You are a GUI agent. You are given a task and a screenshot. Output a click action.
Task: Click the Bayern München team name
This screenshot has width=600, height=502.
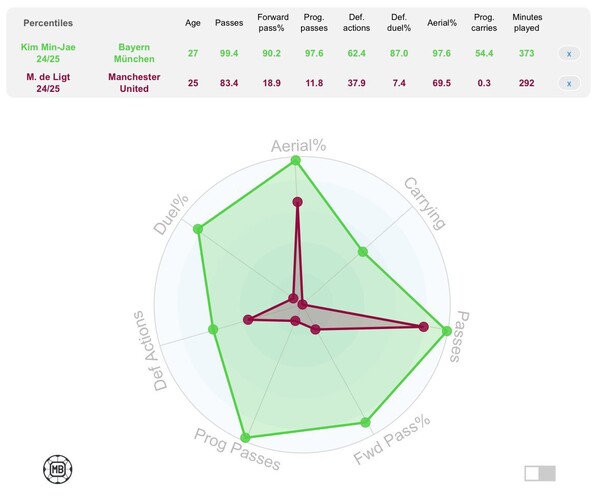134,53
